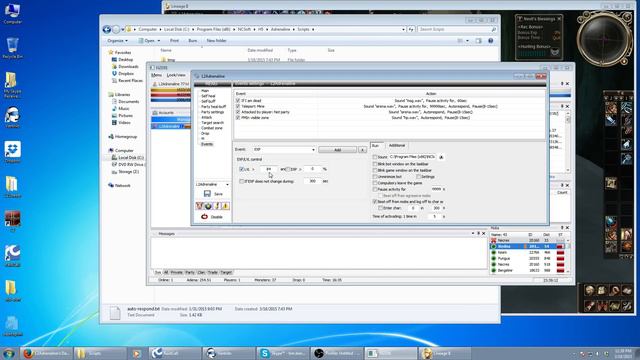640x360 pixels.
Task: Open the Windows Start orb
Action: [9, 353]
